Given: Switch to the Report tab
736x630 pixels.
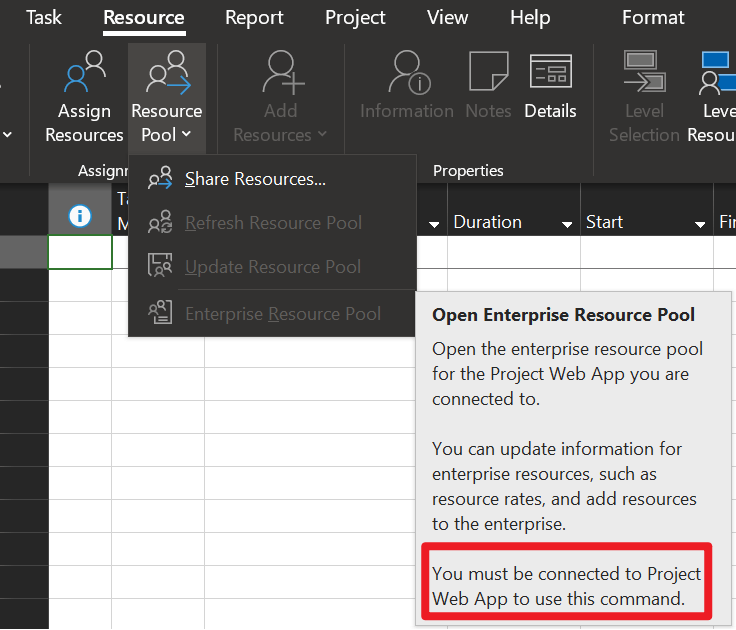Looking at the screenshot, I should pos(254,17).
